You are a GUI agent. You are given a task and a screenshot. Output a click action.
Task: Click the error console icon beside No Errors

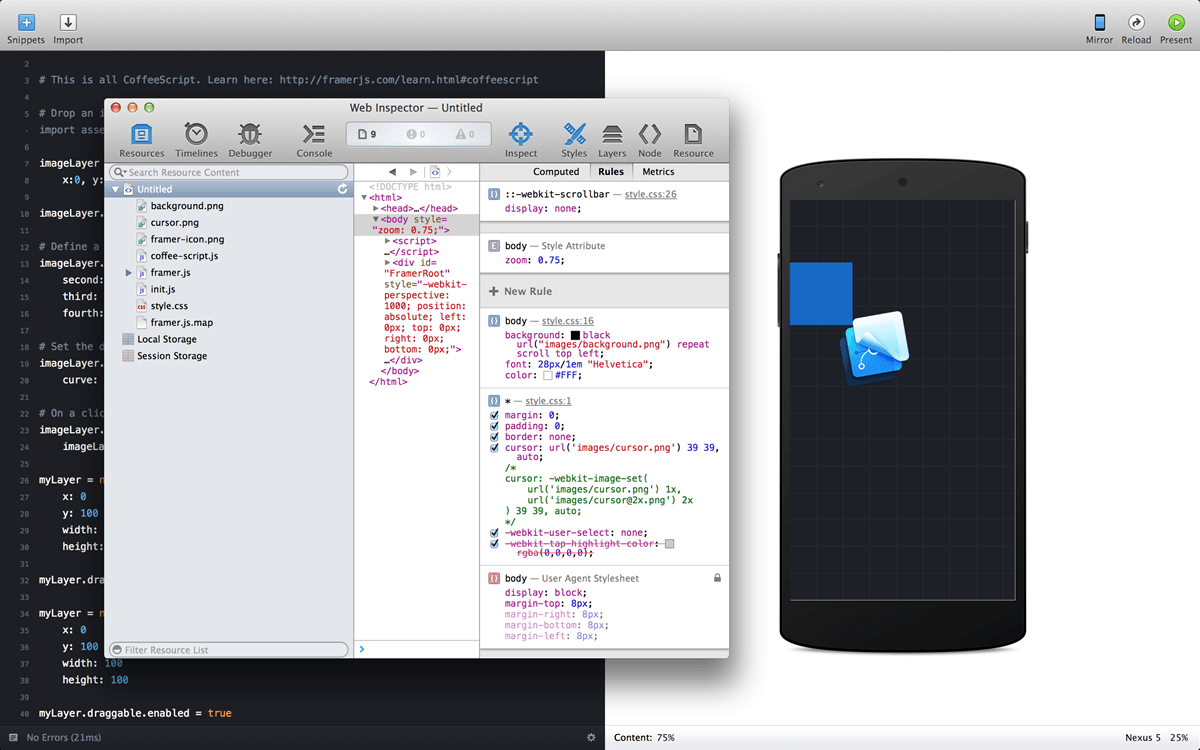13,737
